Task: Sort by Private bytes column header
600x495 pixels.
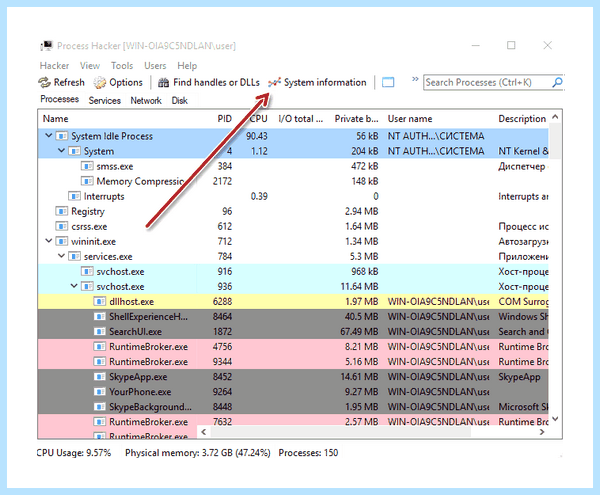Action: coord(356,119)
